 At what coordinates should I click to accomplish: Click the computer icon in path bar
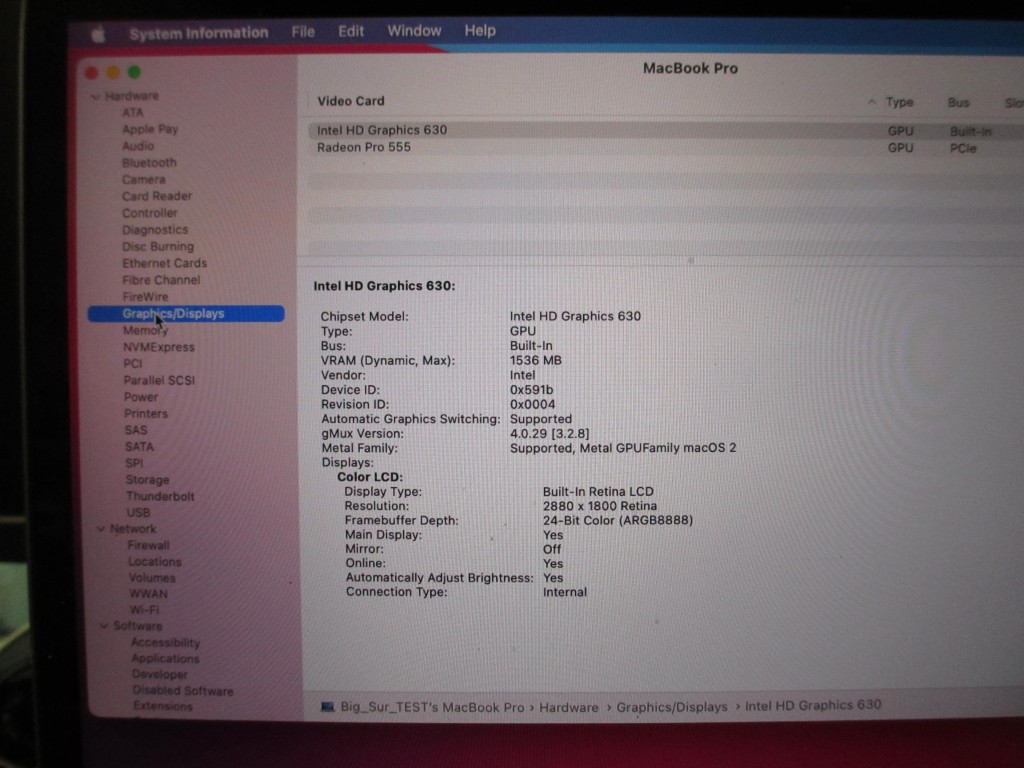coord(327,707)
